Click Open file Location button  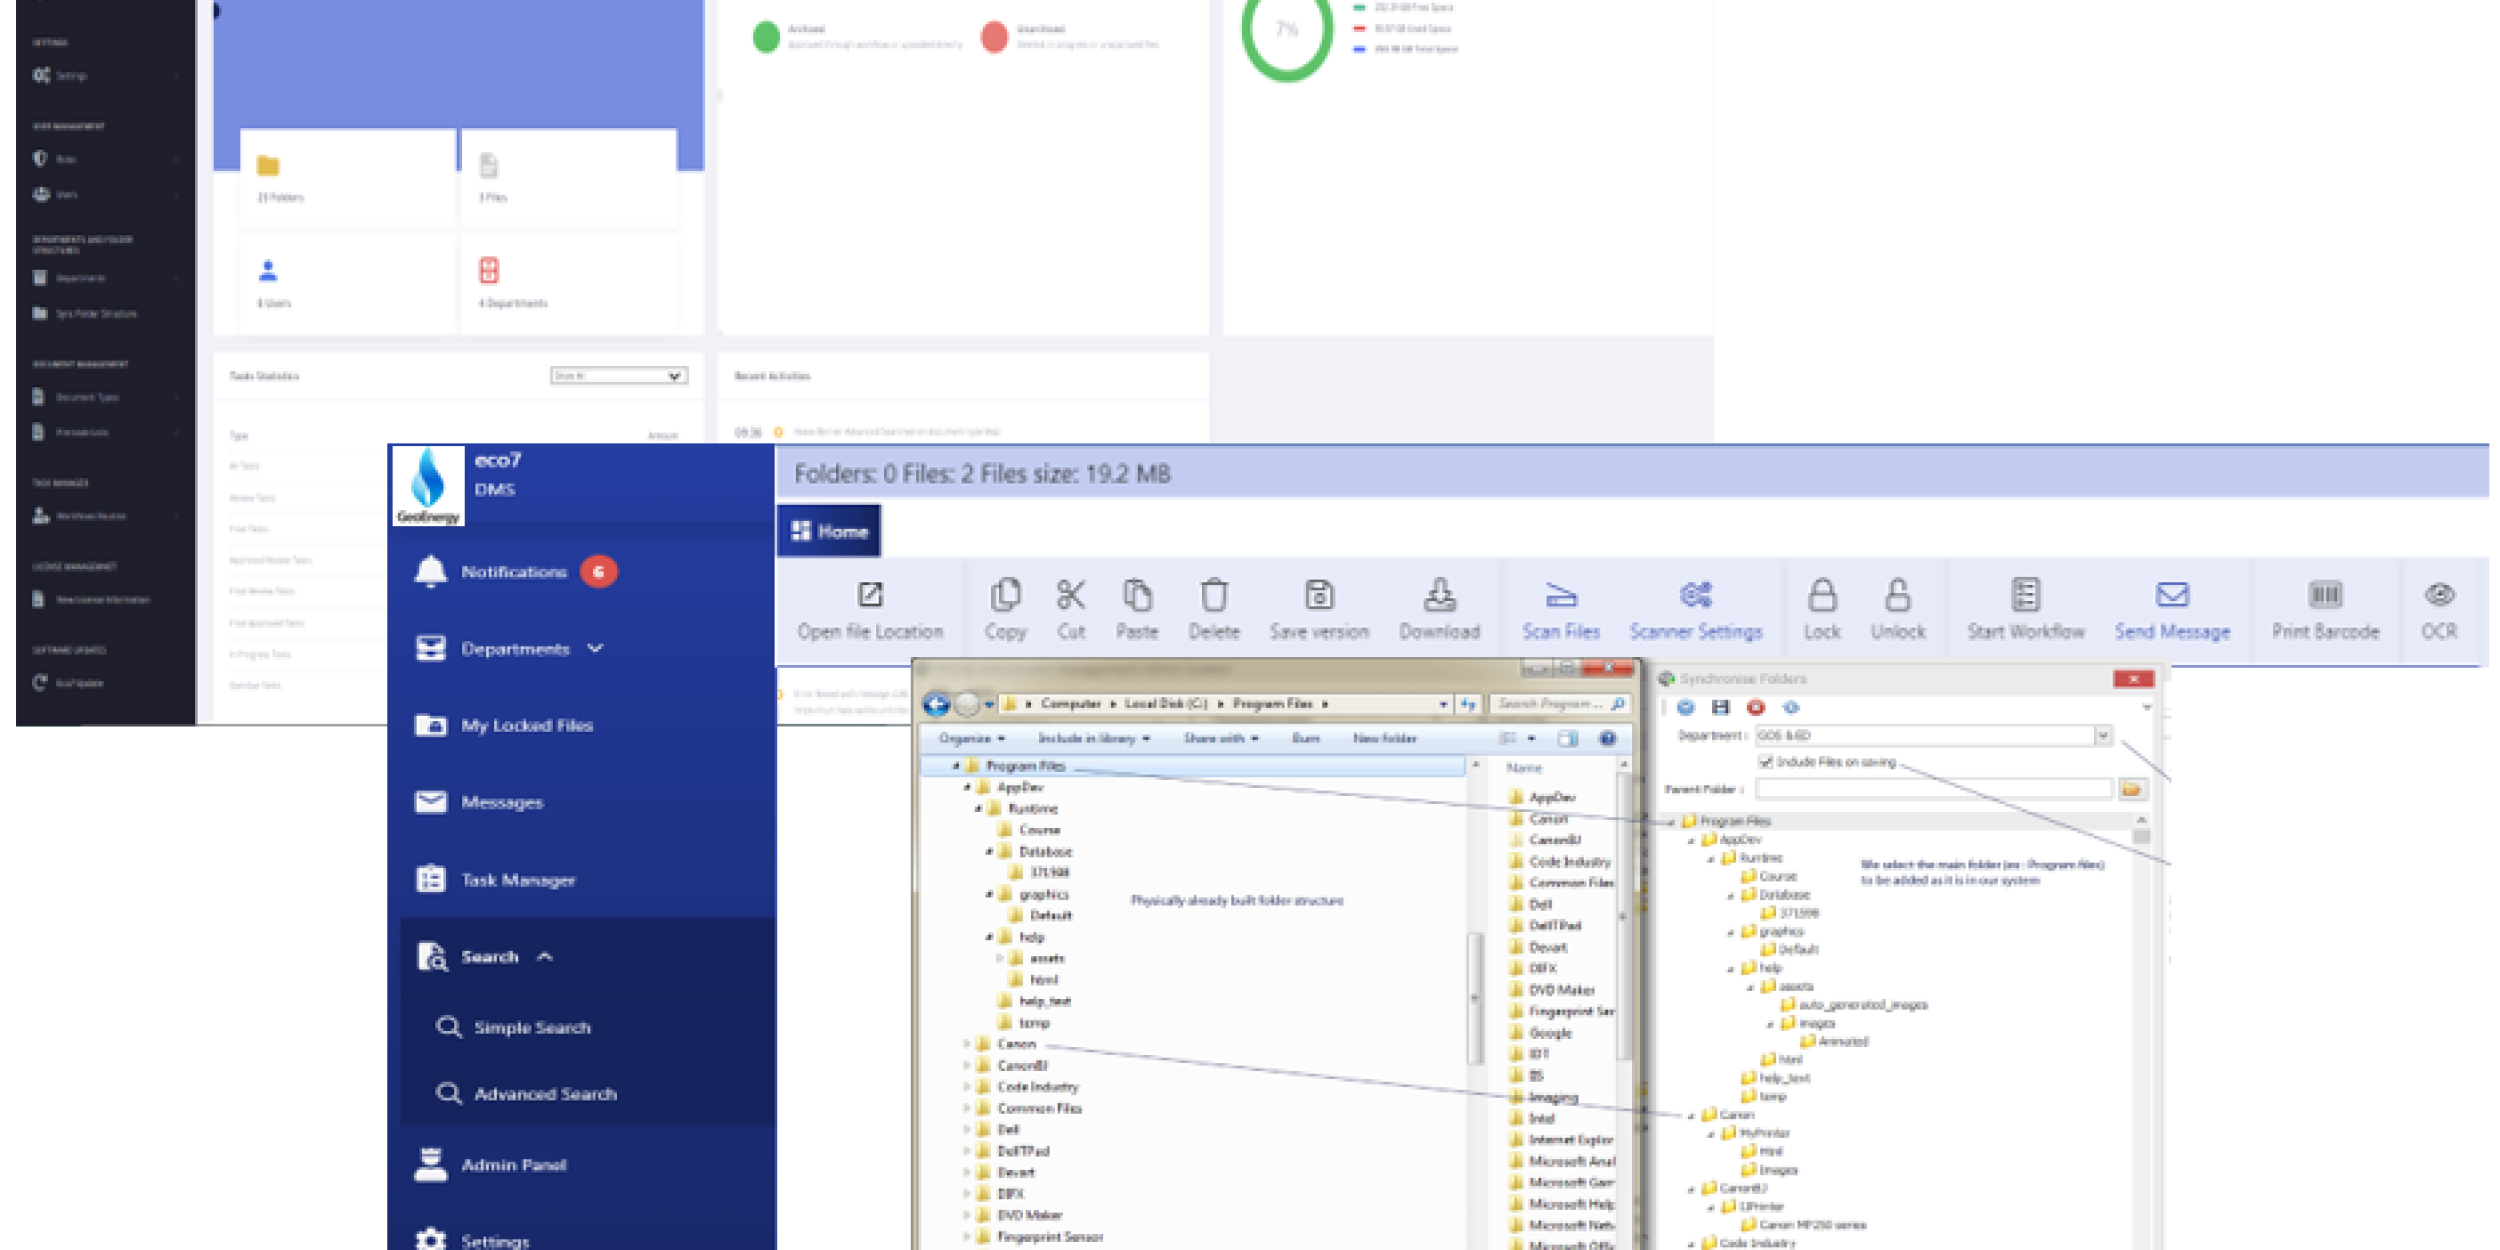coord(870,609)
